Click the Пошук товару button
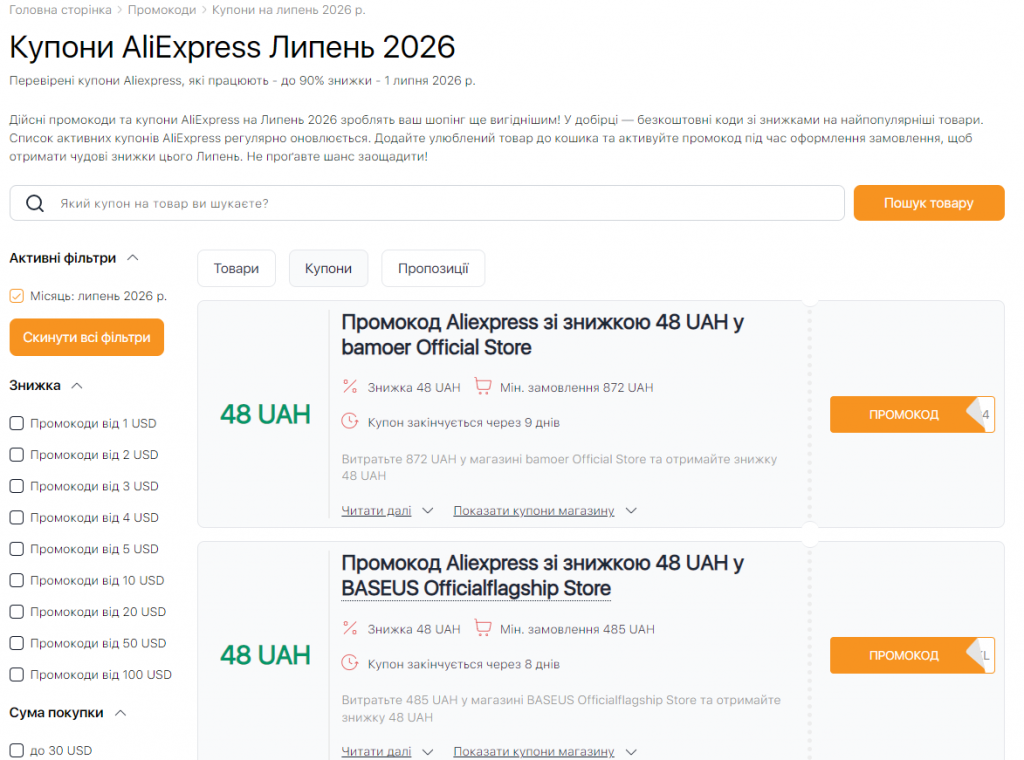 [x=929, y=203]
